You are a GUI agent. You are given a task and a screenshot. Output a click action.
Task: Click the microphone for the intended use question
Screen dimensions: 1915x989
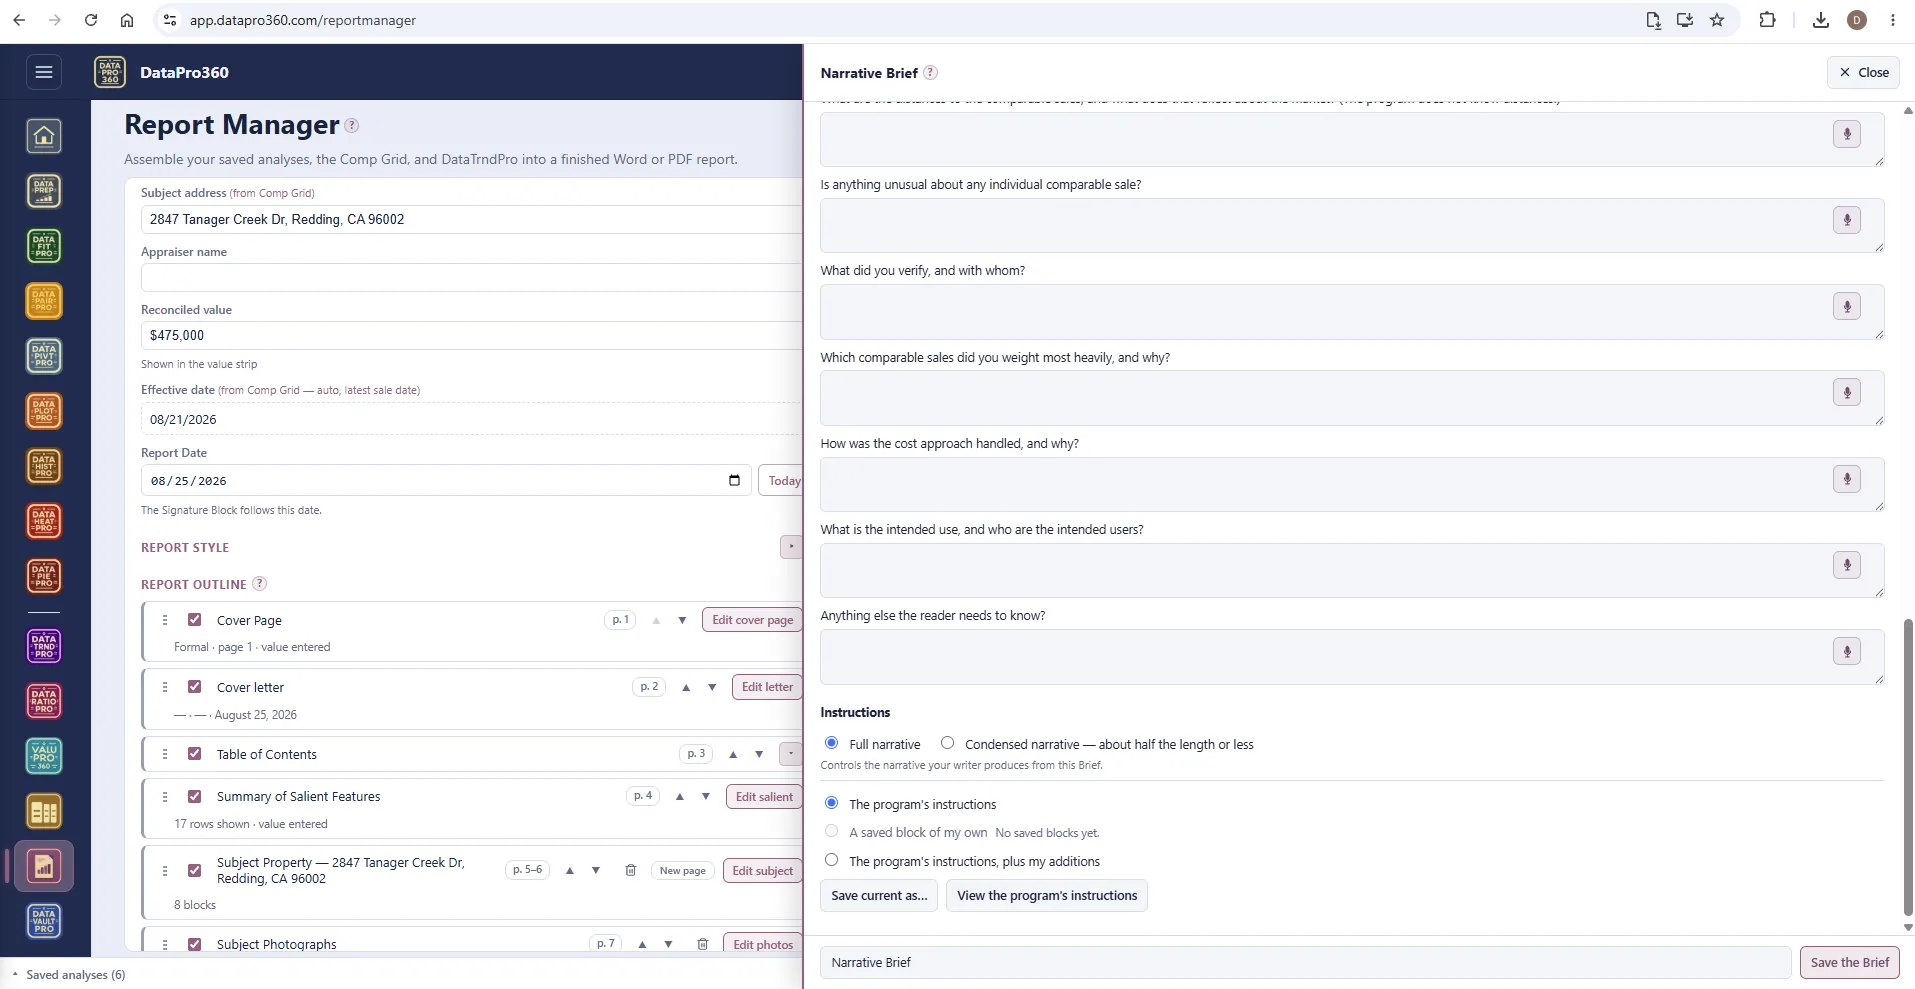tap(1847, 565)
